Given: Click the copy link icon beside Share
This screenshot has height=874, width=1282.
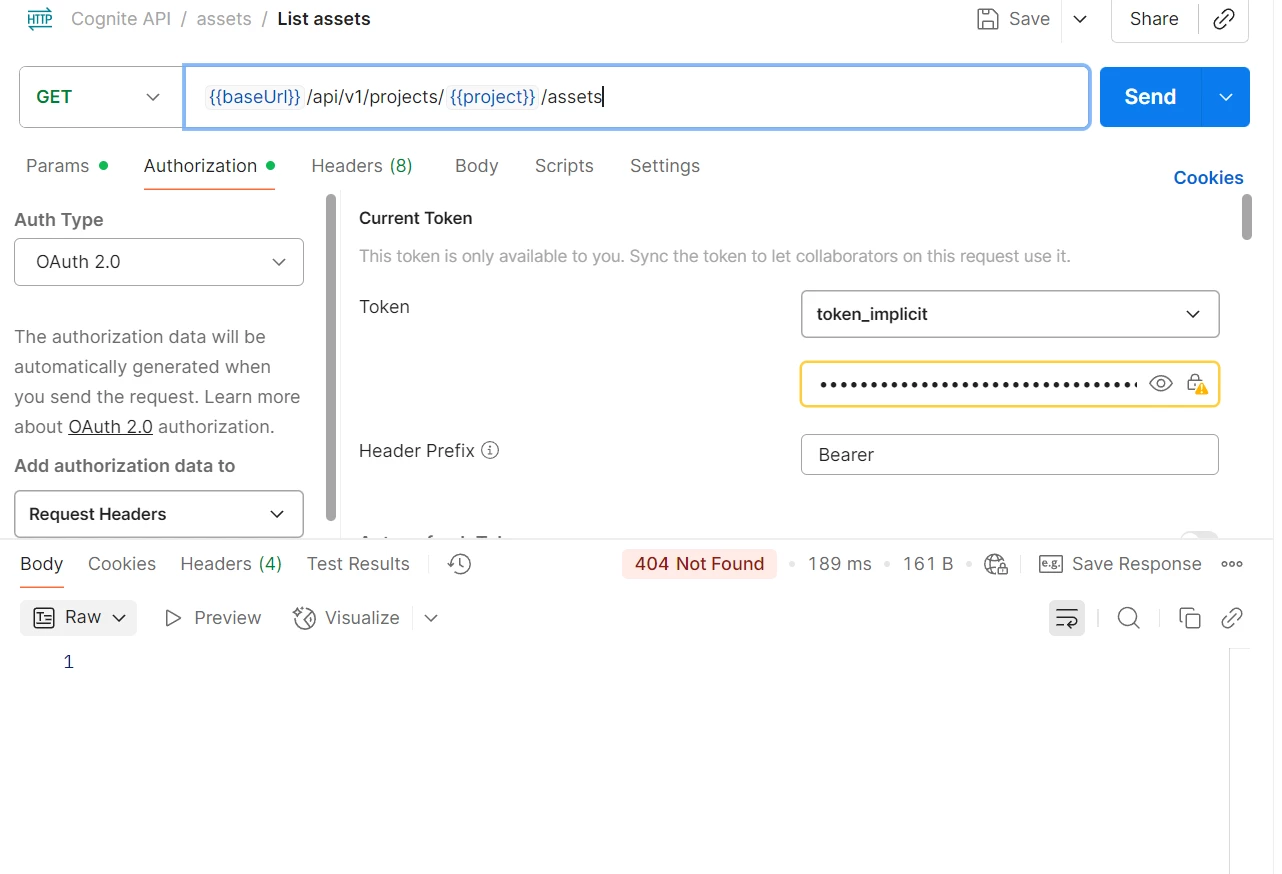Looking at the screenshot, I should (x=1223, y=20).
